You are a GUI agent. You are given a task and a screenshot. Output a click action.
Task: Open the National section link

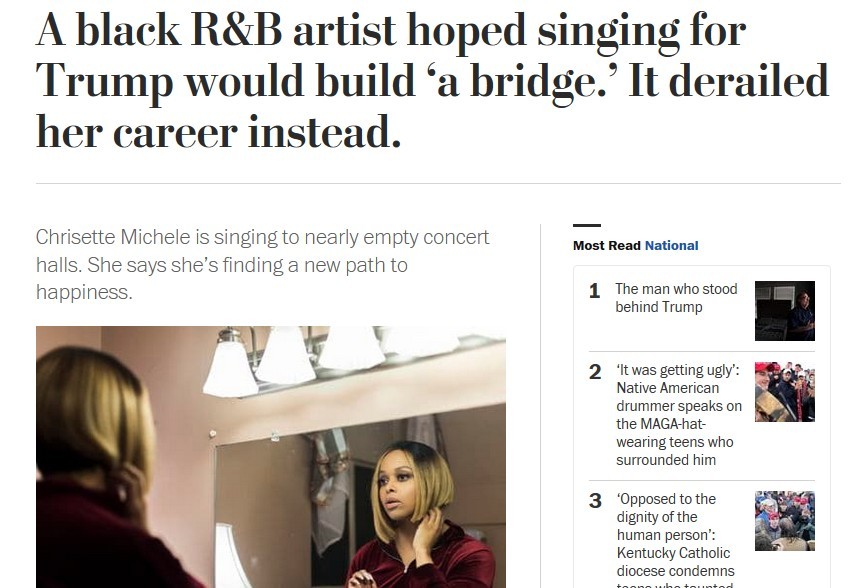point(671,246)
